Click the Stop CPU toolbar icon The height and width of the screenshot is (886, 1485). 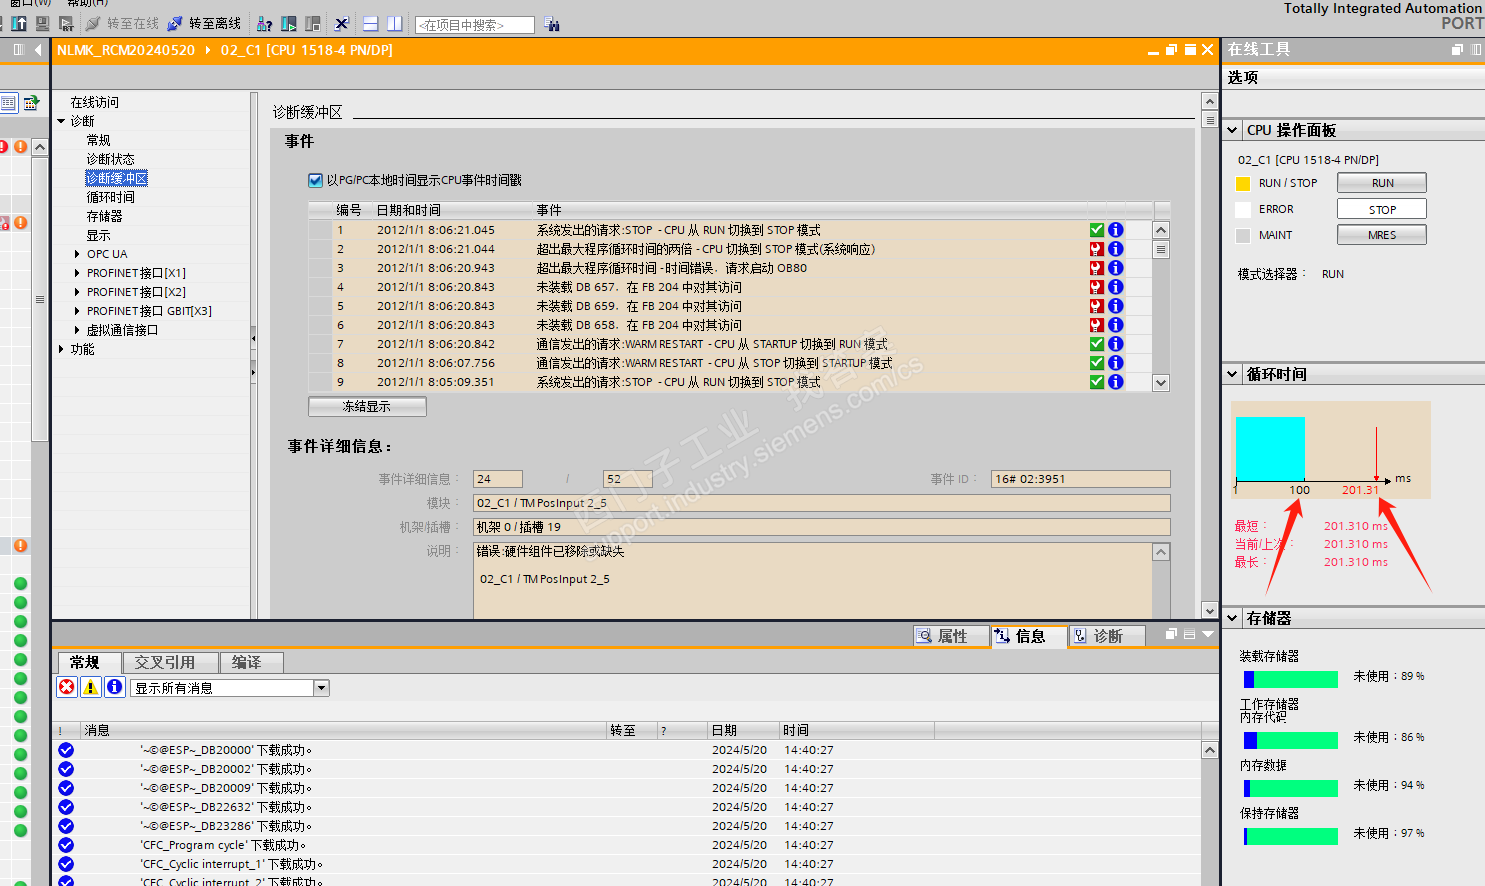click(x=312, y=23)
